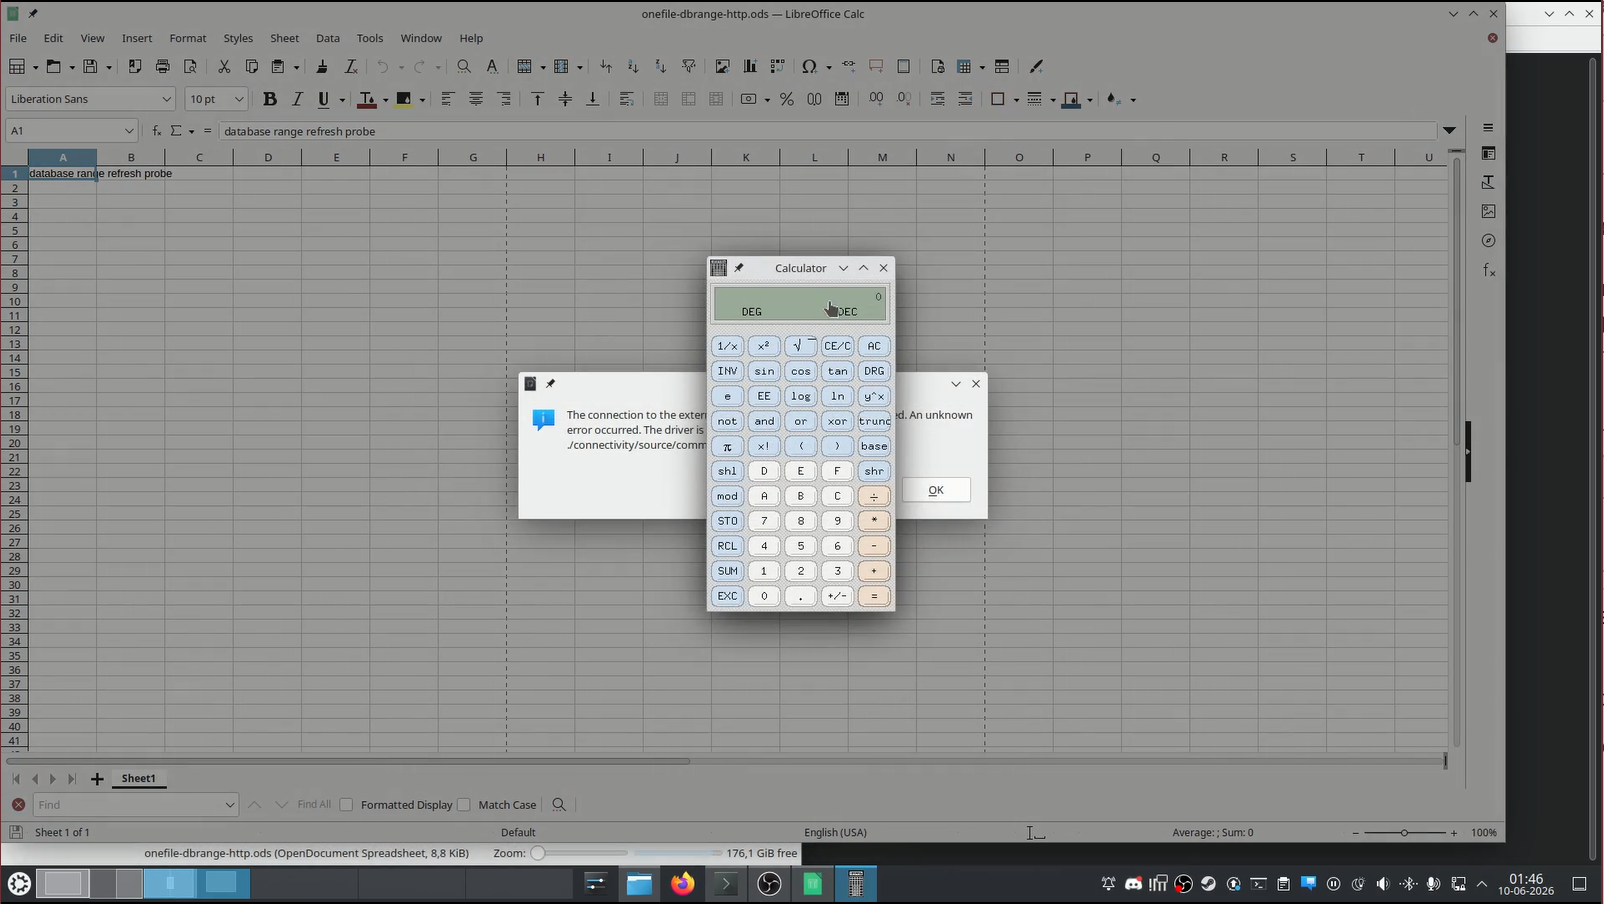
Task: Click the Underline formatting icon
Action: pos(323,99)
